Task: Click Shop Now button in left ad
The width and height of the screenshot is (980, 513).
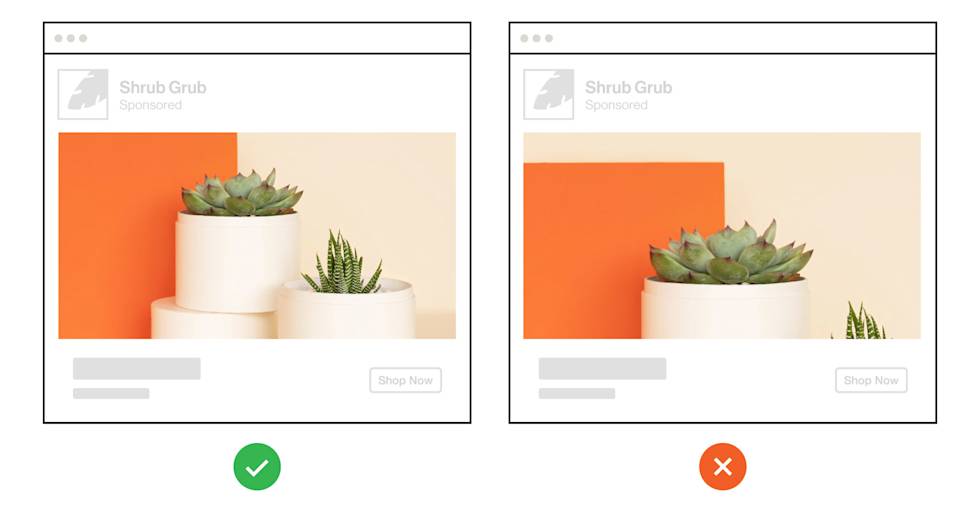Action: 406,380
